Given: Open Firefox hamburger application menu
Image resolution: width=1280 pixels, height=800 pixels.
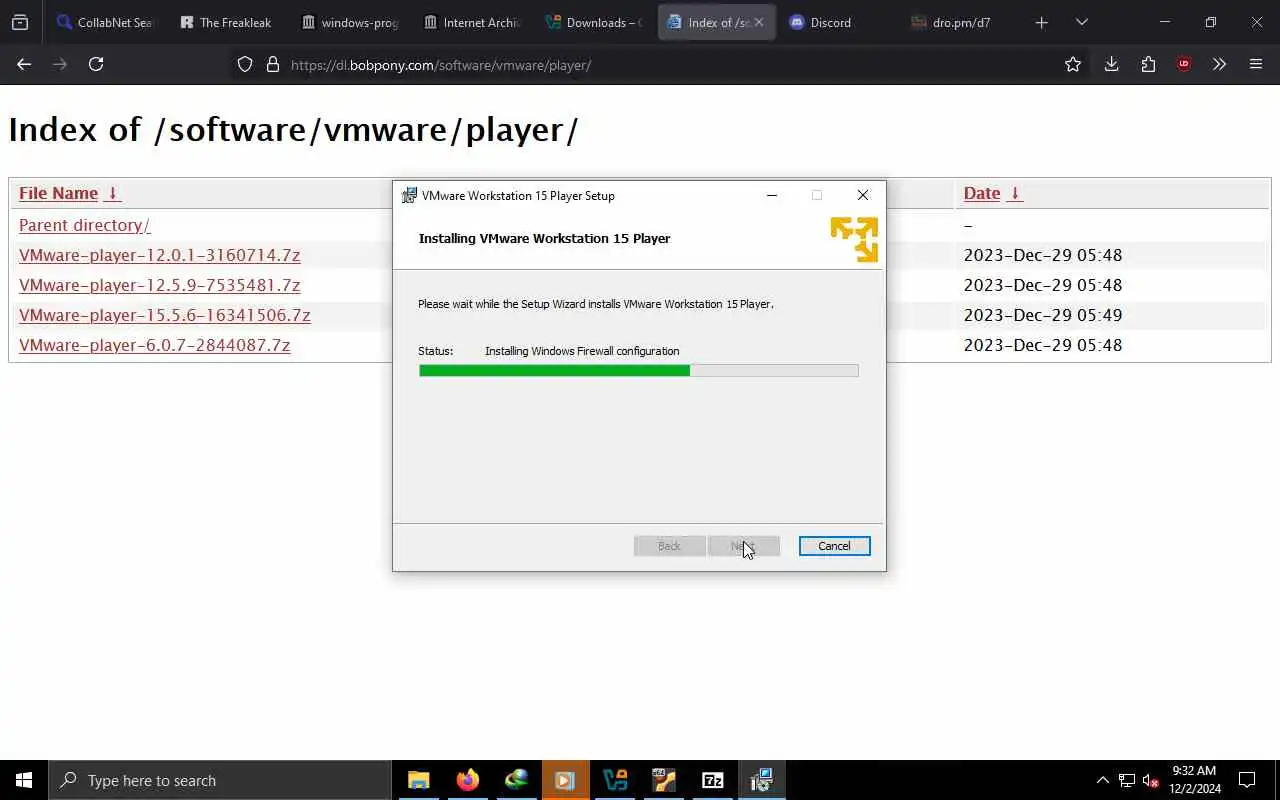Looking at the screenshot, I should [x=1256, y=64].
